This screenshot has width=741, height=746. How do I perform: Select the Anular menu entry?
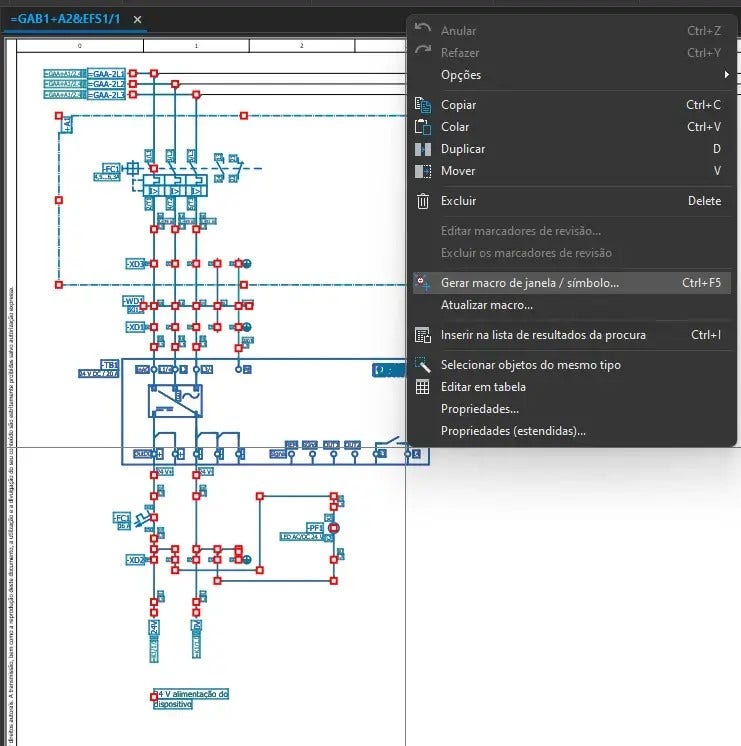click(458, 31)
